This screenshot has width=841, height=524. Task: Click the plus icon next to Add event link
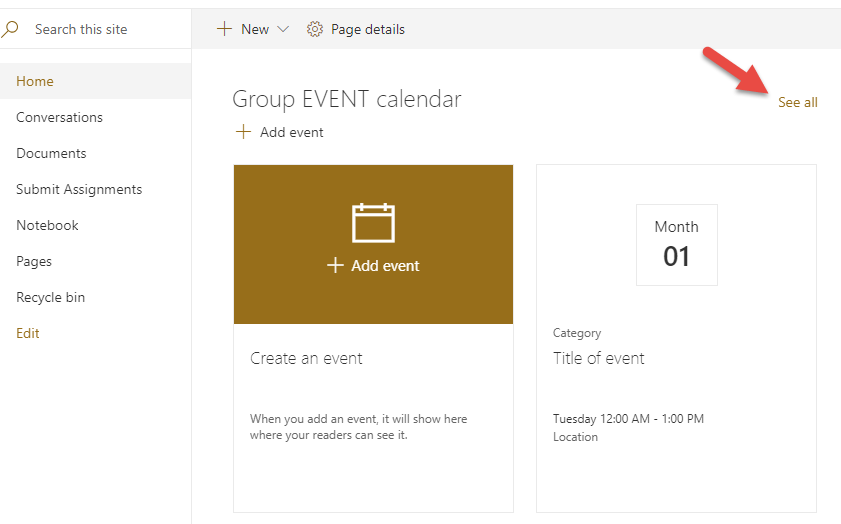(x=243, y=132)
